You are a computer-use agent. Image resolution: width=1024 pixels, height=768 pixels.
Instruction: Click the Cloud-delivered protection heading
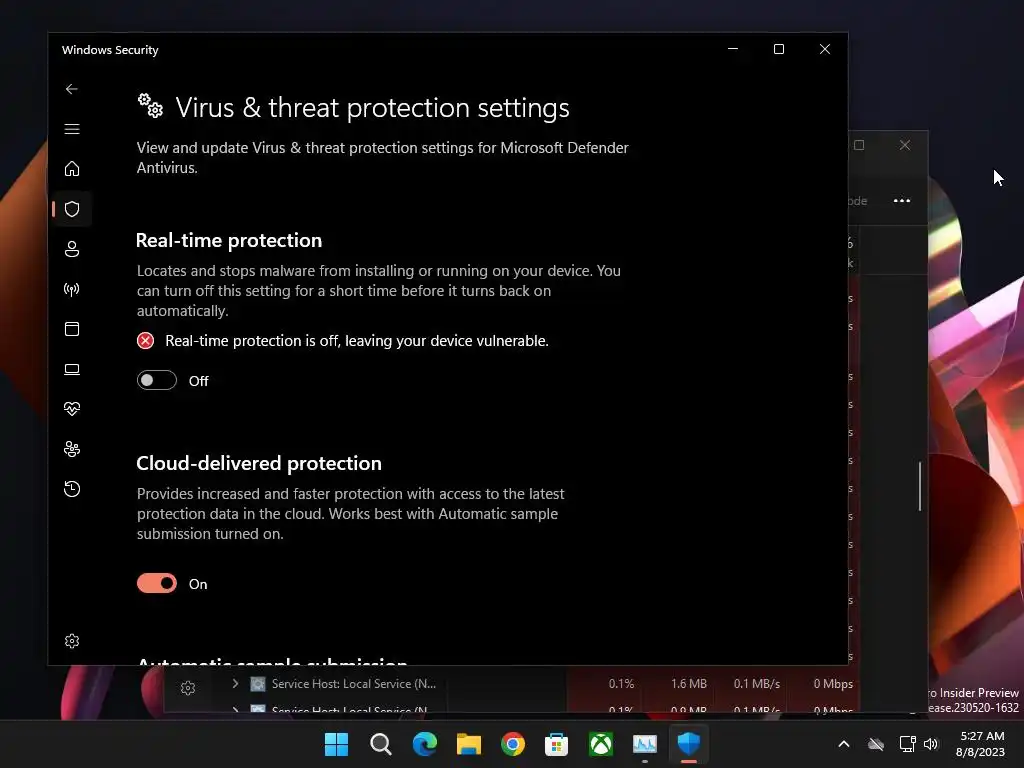point(259,463)
